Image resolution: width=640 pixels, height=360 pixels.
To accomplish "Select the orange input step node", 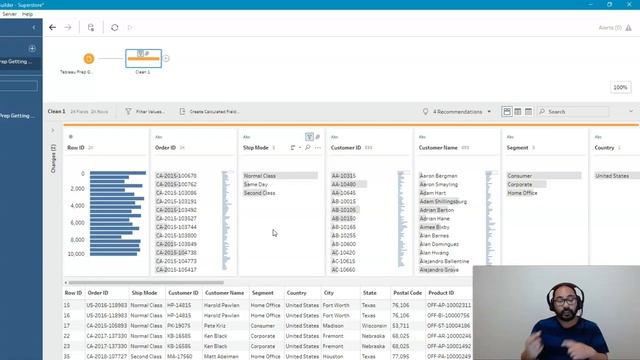I will tap(89, 59).
